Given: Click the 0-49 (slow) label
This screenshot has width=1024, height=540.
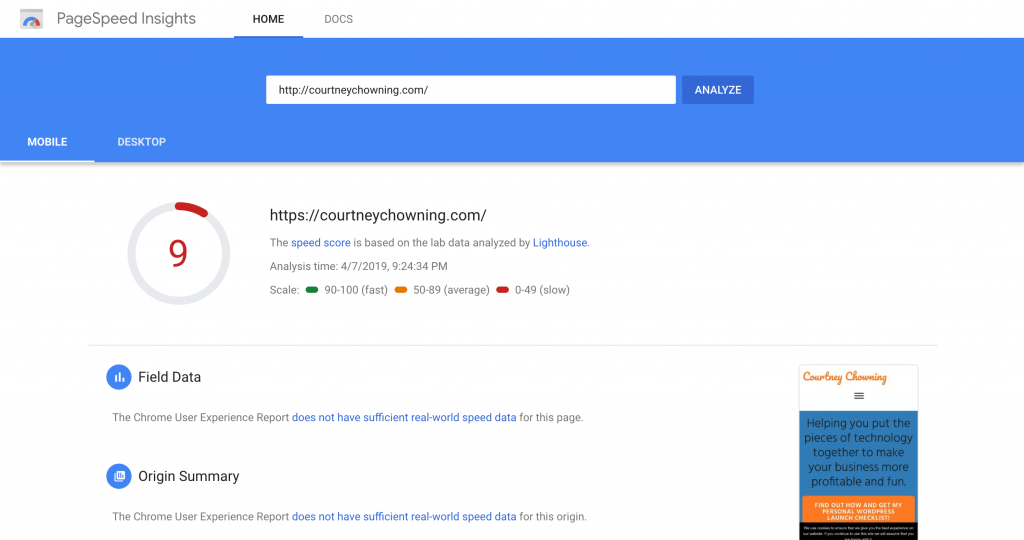Looking at the screenshot, I should tap(542, 290).
